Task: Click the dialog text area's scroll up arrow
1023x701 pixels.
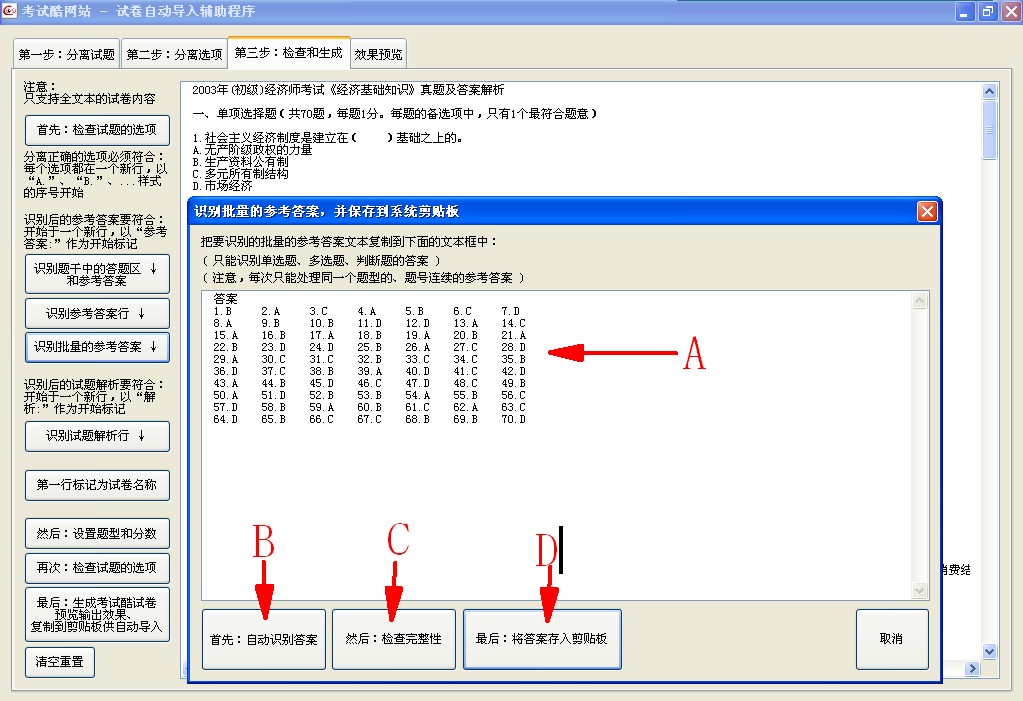Action: (x=921, y=300)
